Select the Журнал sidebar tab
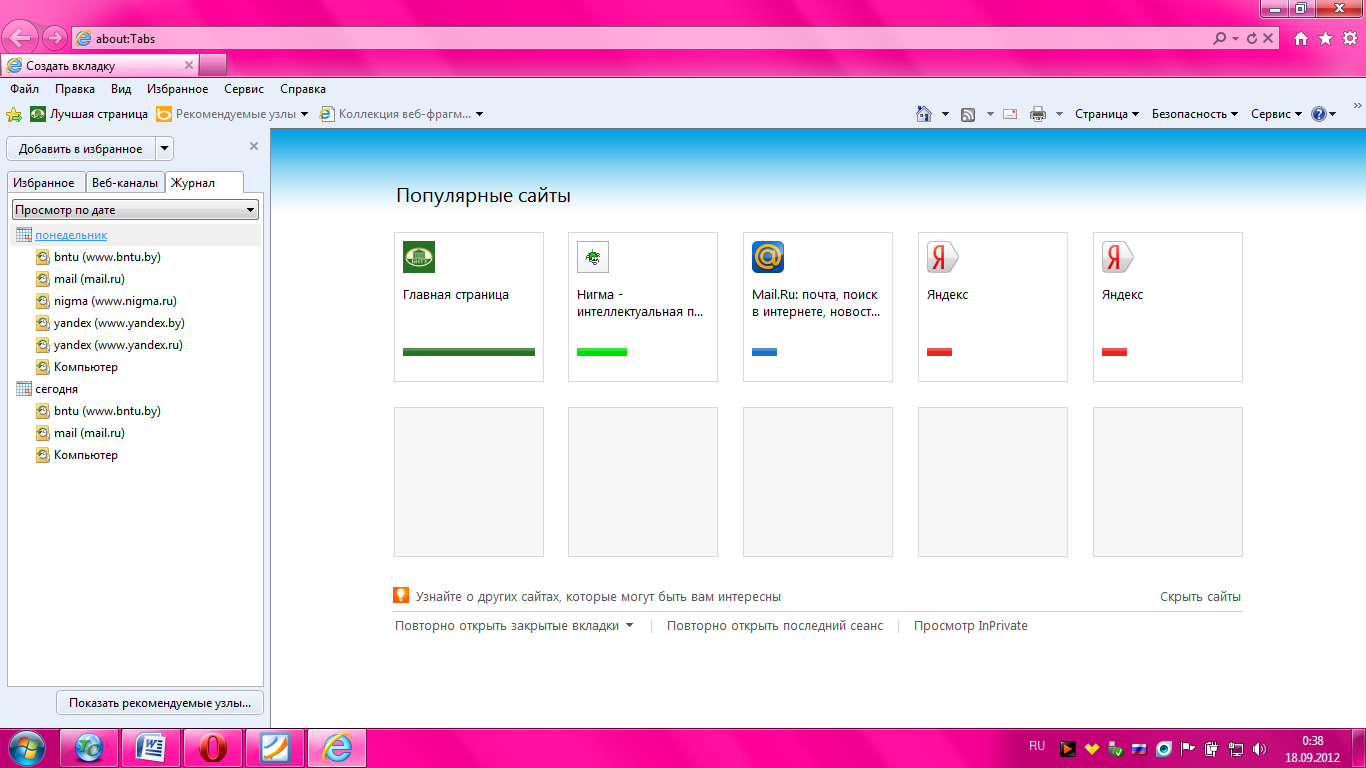 pos(204,182)
